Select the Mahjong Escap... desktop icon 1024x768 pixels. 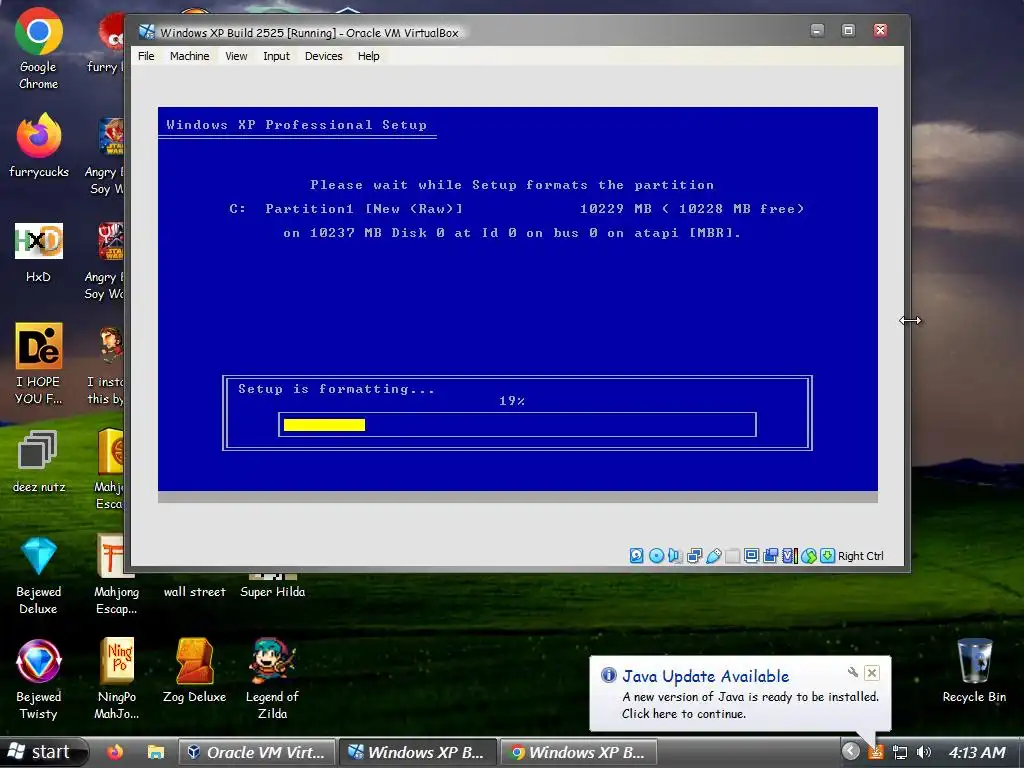(116, 575)
